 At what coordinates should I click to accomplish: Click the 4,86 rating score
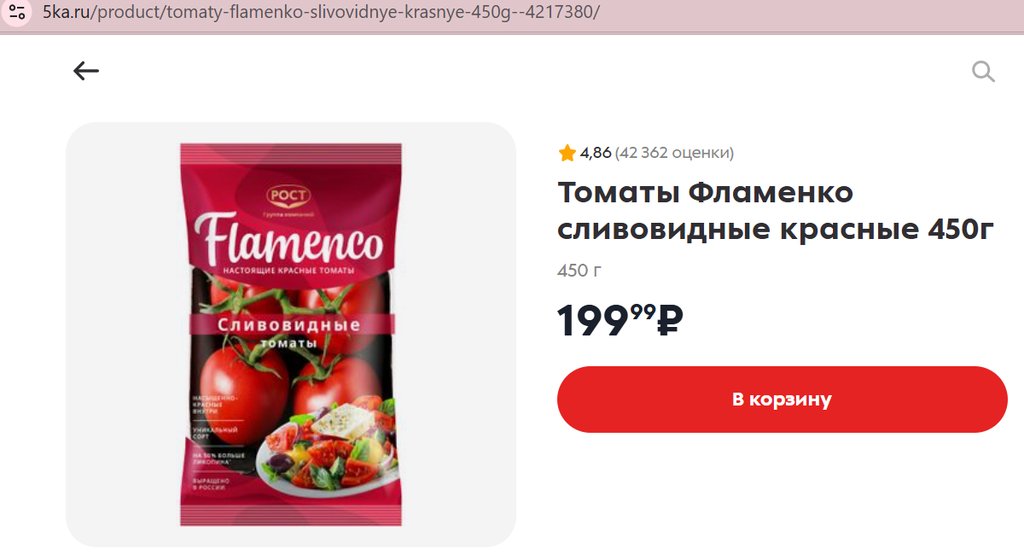(596, 153)
